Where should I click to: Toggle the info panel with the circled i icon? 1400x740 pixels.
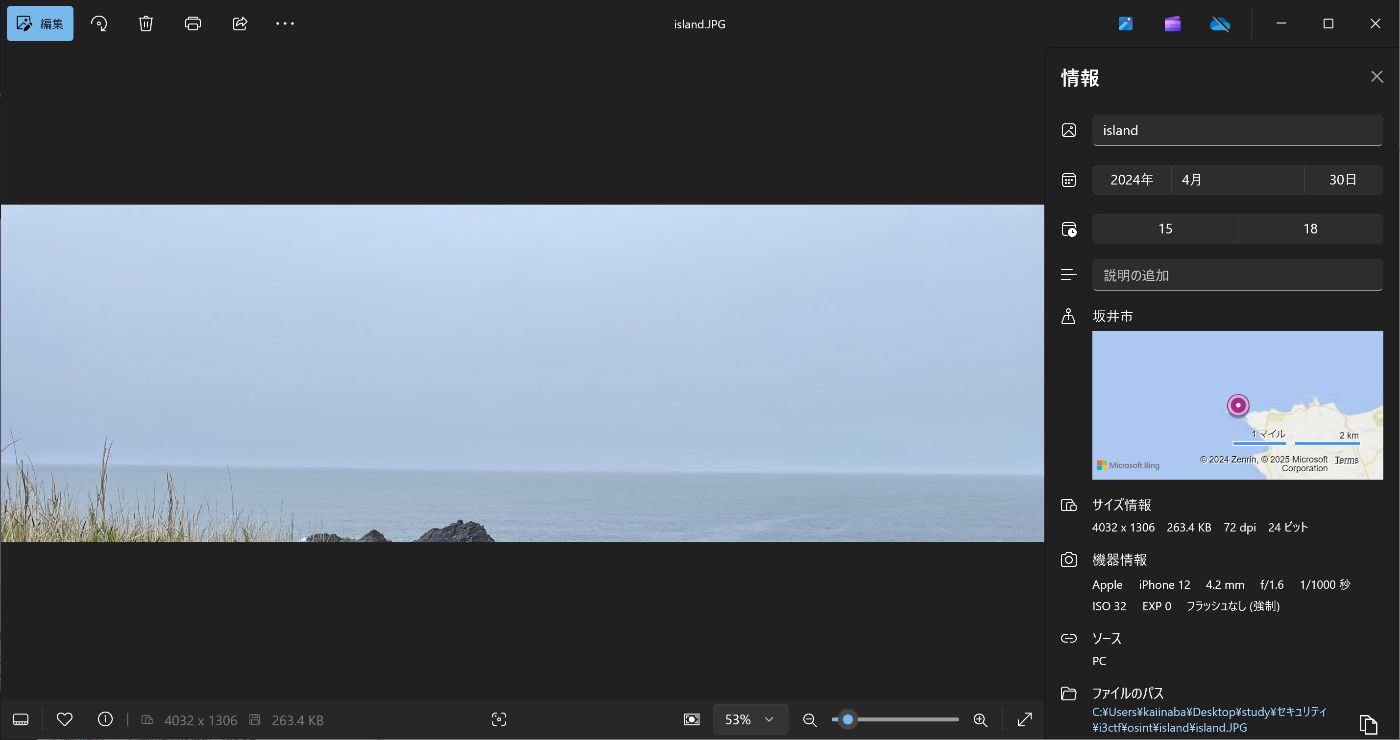105,719
